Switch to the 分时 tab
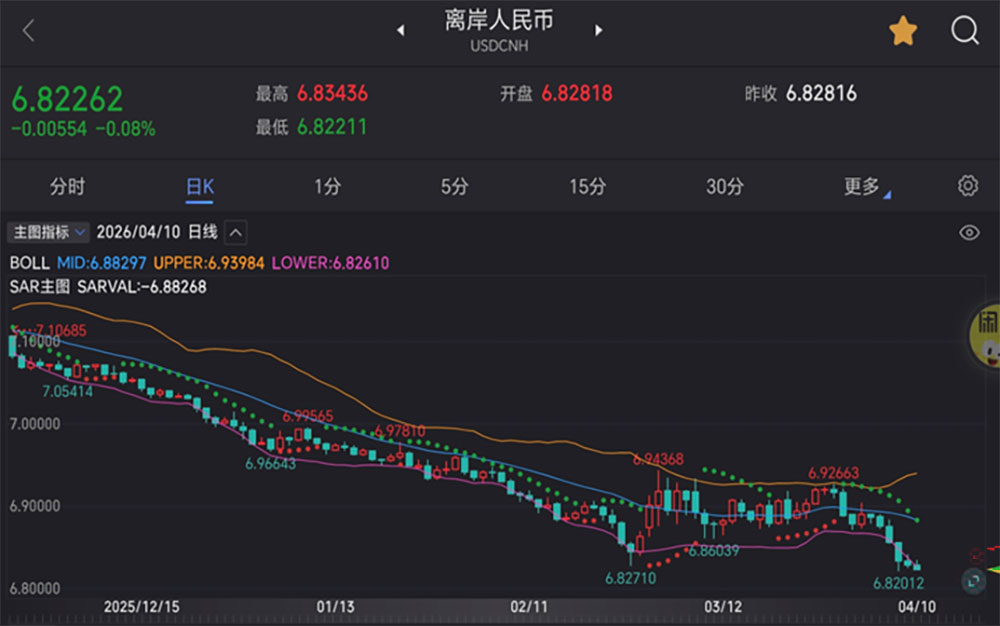Screen dimensions: 1000x626 click(x=68, y=187)
